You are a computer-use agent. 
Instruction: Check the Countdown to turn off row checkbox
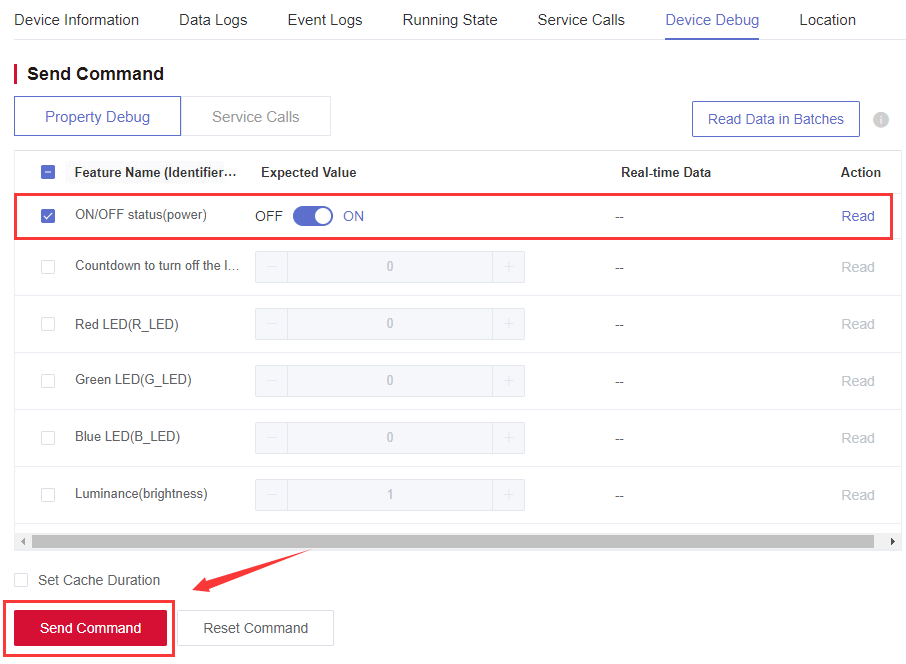[48, 267]
